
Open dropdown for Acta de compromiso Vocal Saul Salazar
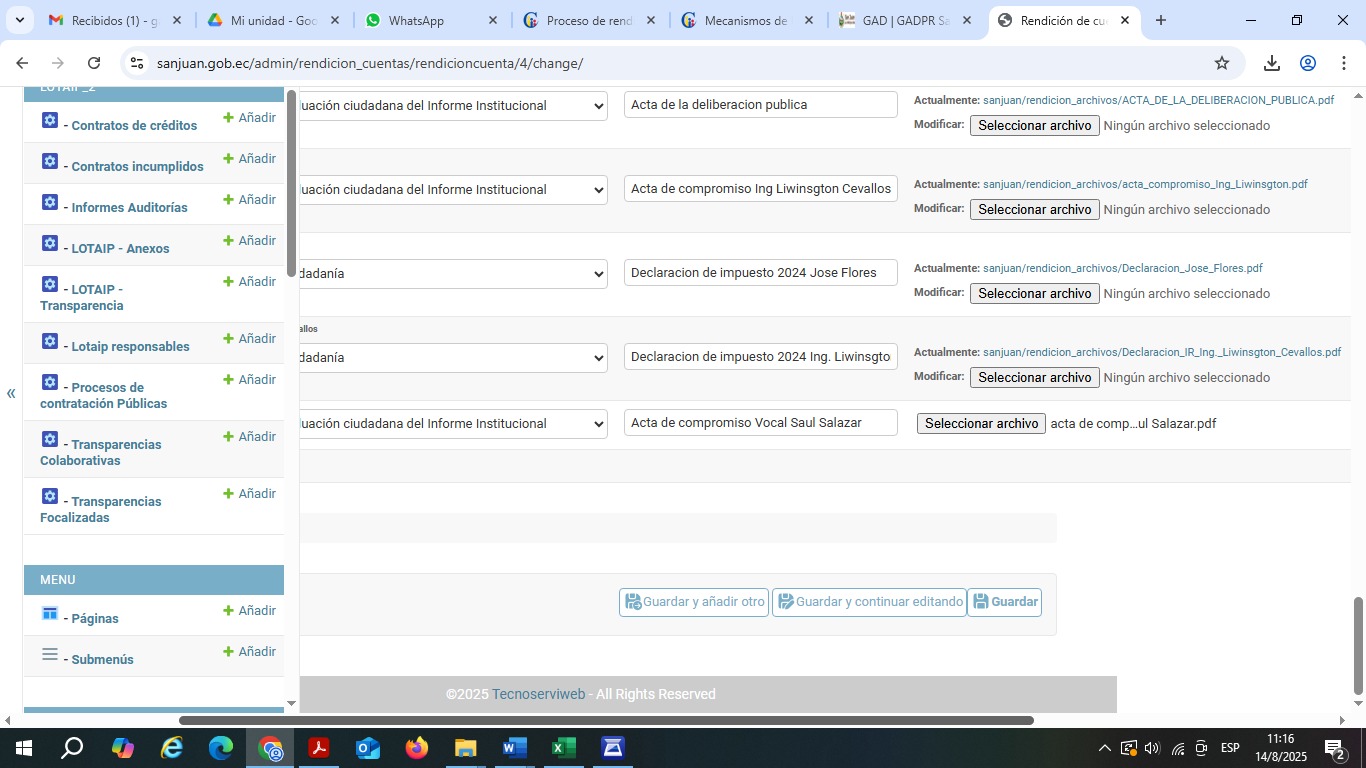[598, 424]
